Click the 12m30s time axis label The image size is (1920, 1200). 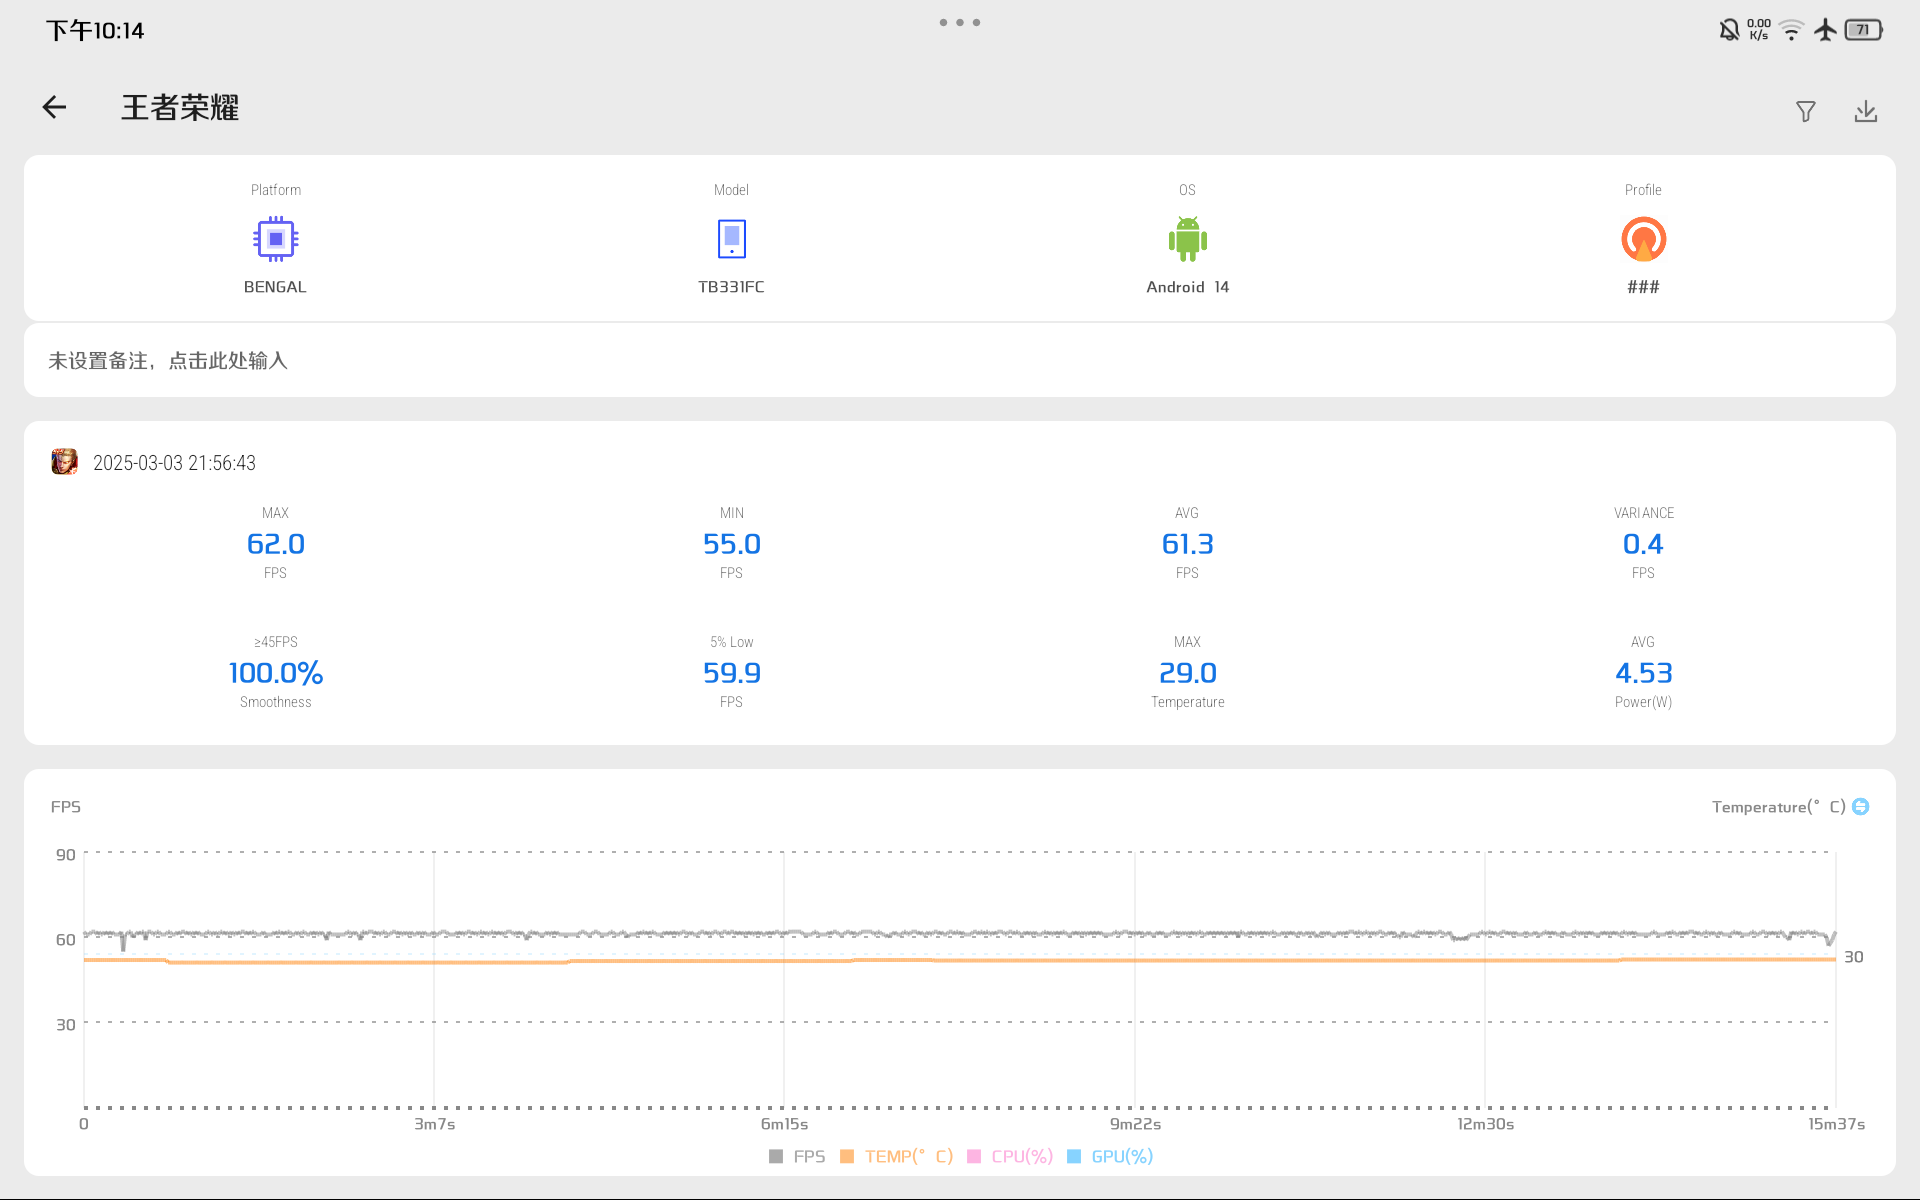[1485, 1124]
